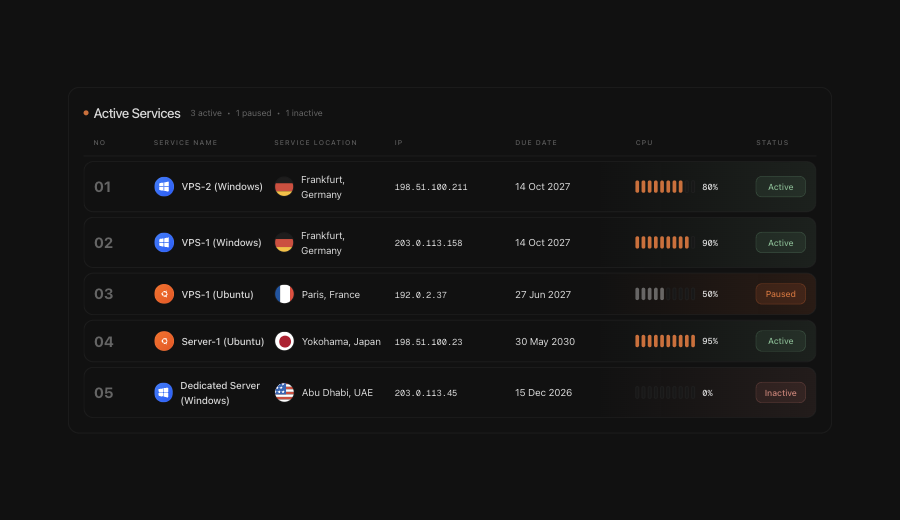Click the Paused status badge
The height and width of the screenshot is (520, 900).
point(781,294)
